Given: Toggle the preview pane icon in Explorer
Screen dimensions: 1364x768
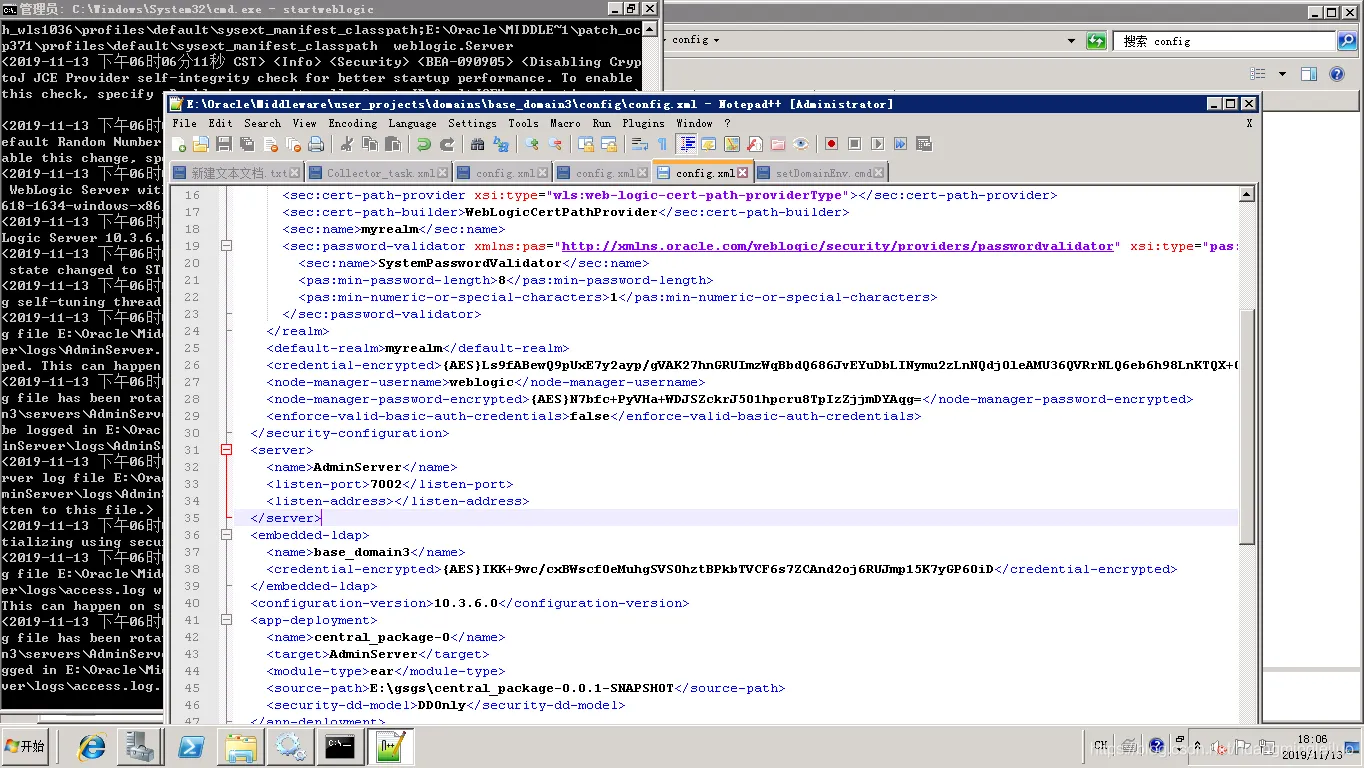Looking at the screenshot, I should (x=1309, y=74).
